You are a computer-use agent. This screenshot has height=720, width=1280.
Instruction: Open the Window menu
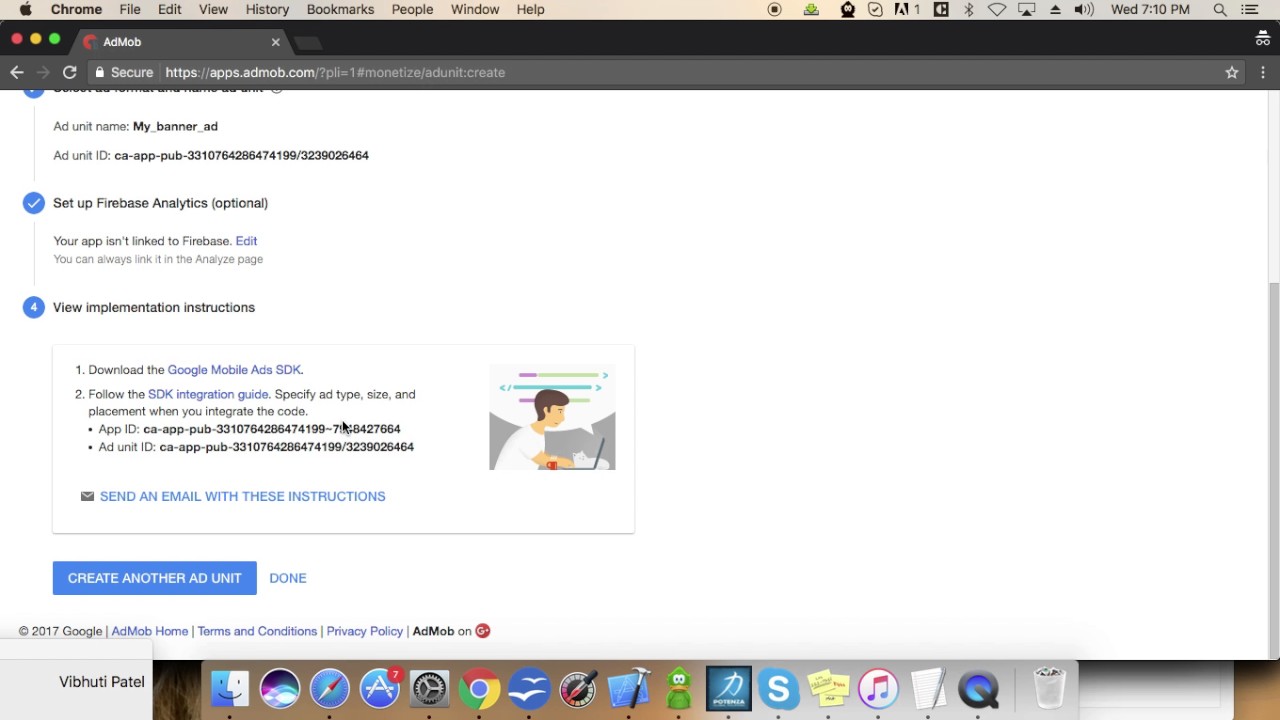pos(475,10)
